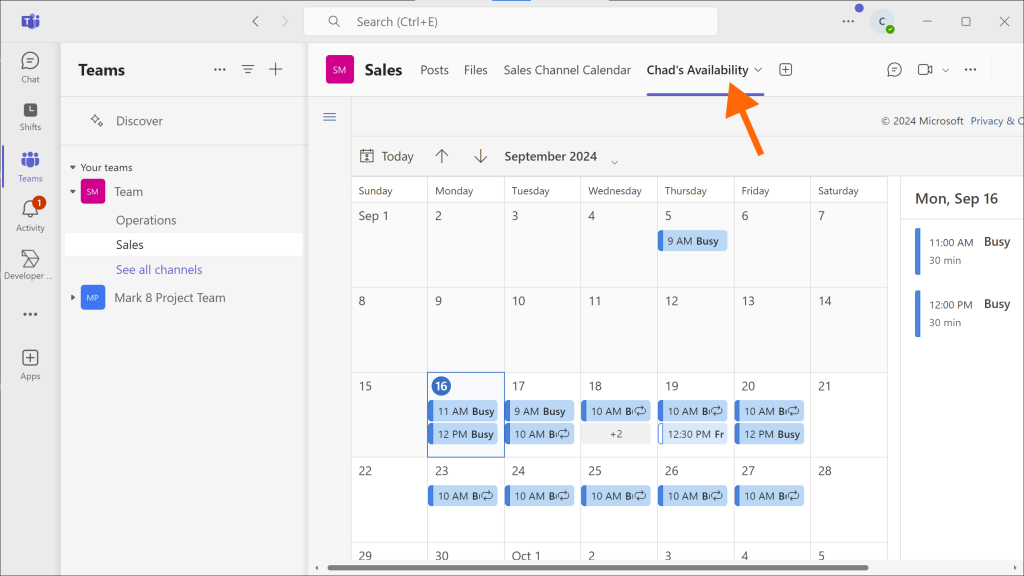Switch to the Files tab
The height and width of the screenshot is (576, 1024).
(x=475, y=70)
